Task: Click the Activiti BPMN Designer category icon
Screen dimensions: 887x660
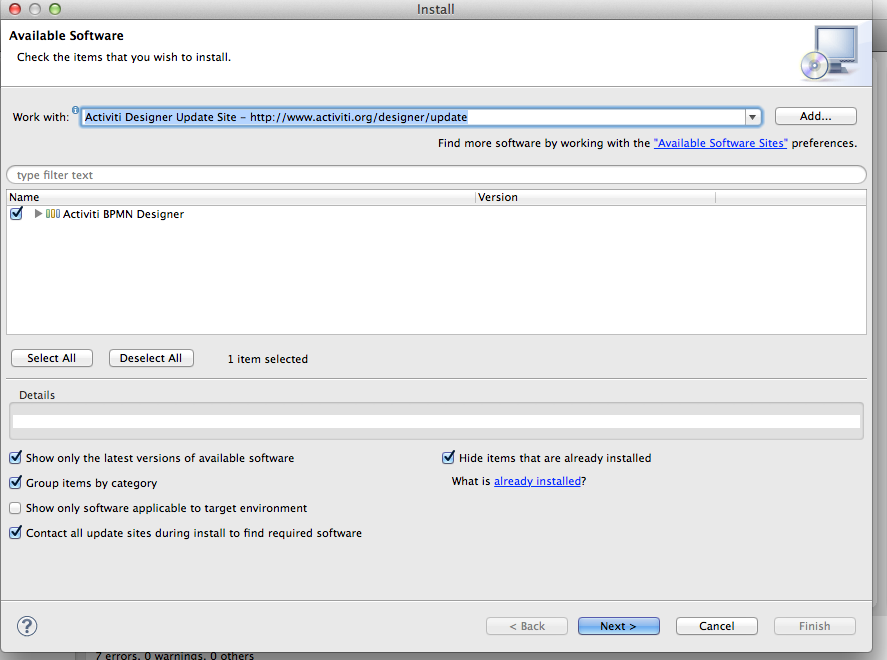Action: pos(53,214)
